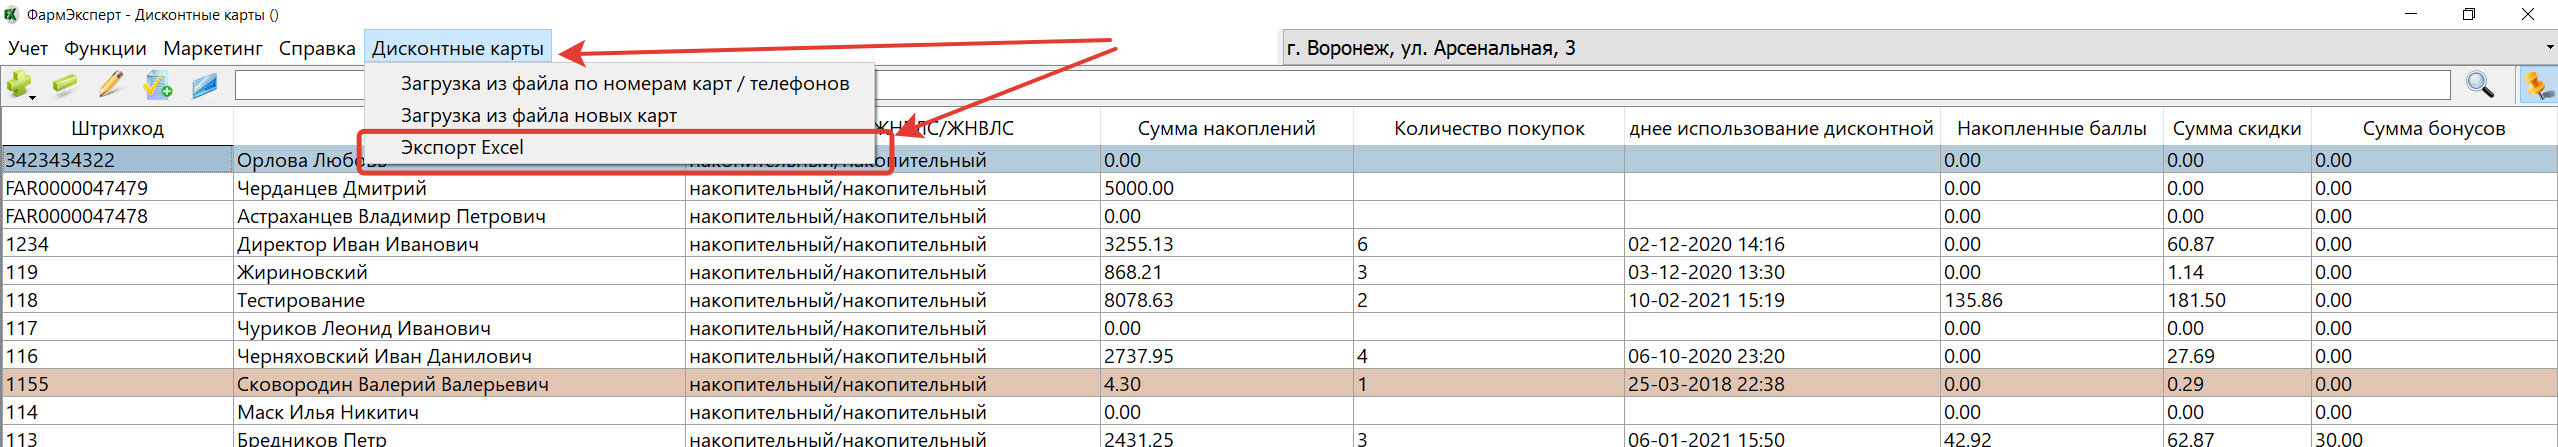Open the pharmacy address dropdown
The width and height of the screenshot is (2558, 447).
point(2549,48)
